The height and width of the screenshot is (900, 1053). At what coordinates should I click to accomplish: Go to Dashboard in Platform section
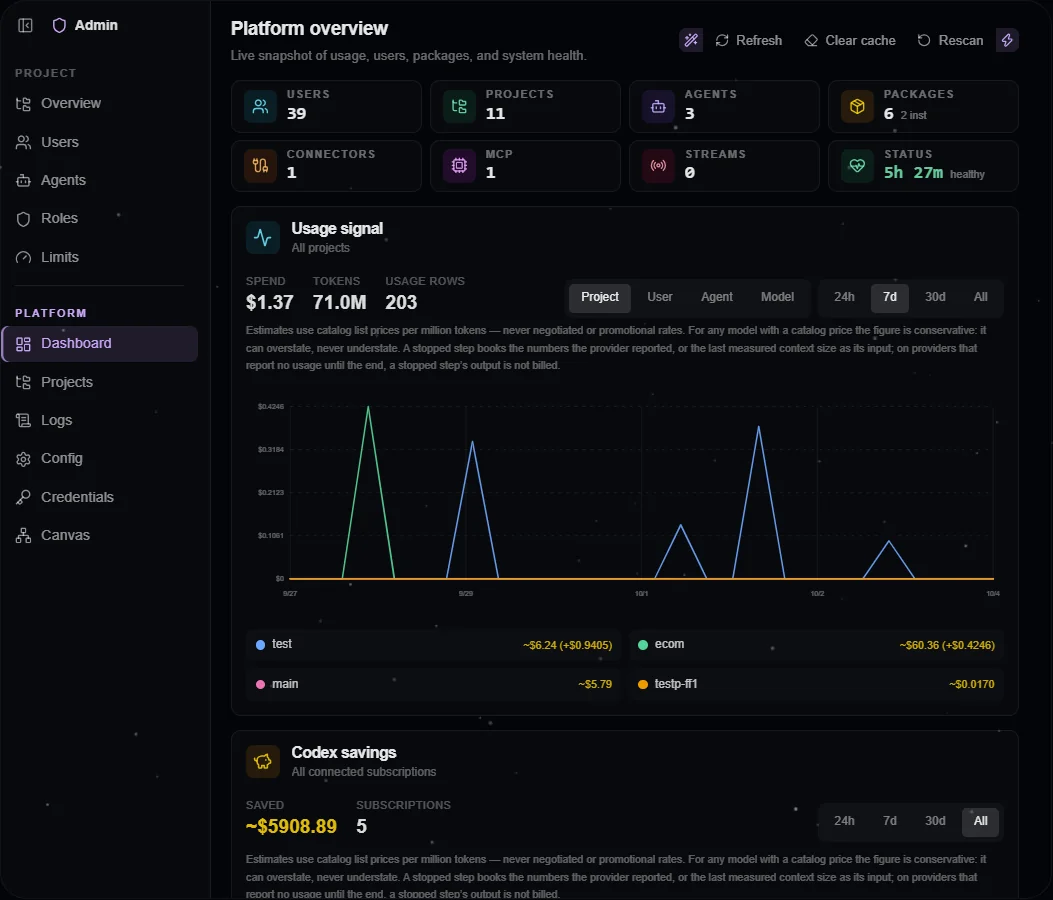99,344
